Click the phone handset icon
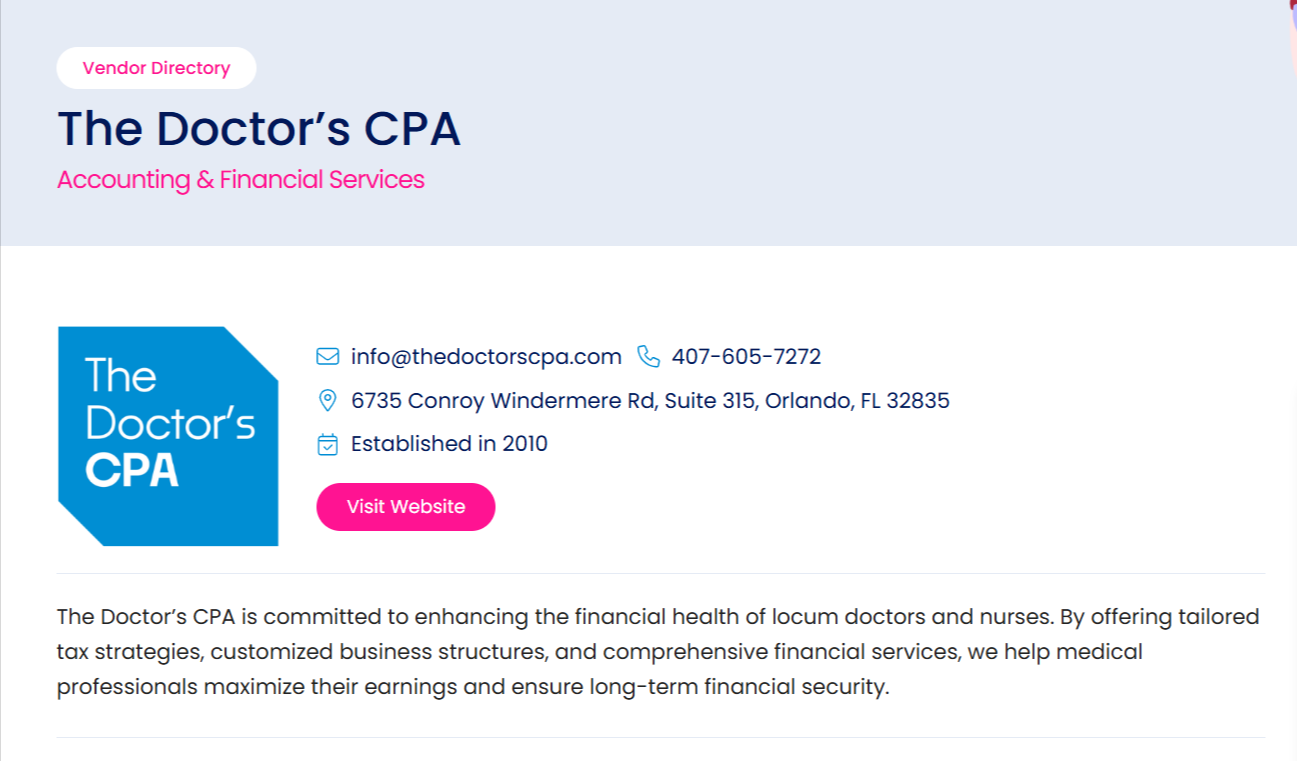1297x761 pixels. (648, 357)
